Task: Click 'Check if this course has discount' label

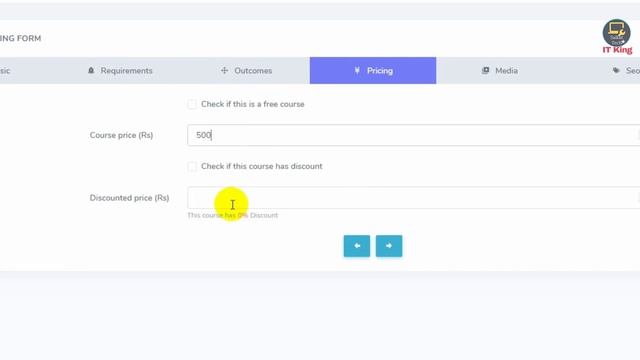Action: pyautogui.click(x=262, y=167)
